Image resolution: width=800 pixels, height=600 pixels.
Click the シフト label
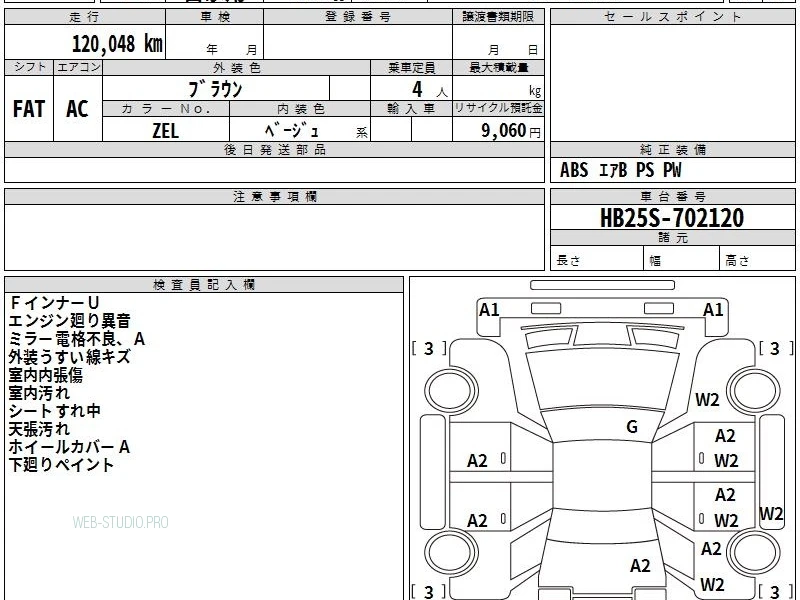(x=29, y=67)
